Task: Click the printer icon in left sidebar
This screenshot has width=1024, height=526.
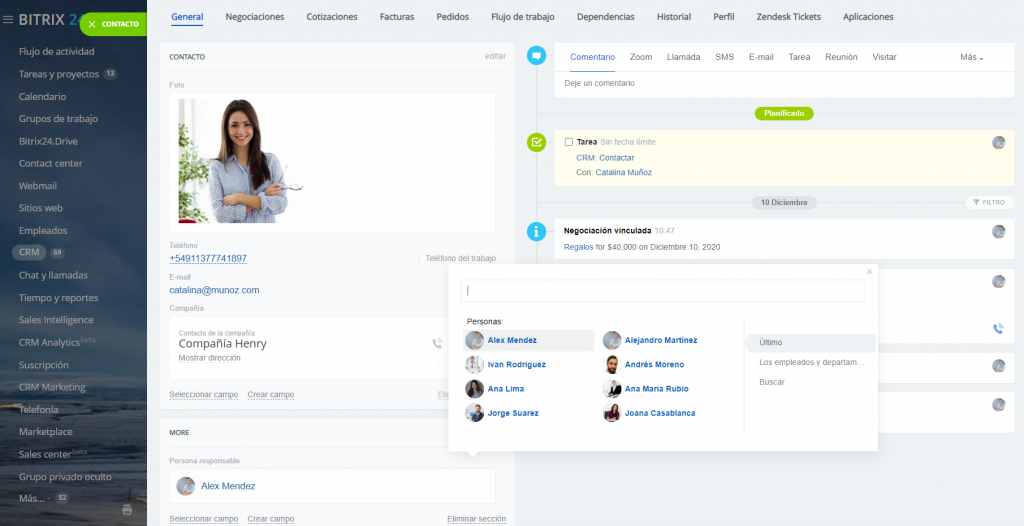Action: pos(126,509)
